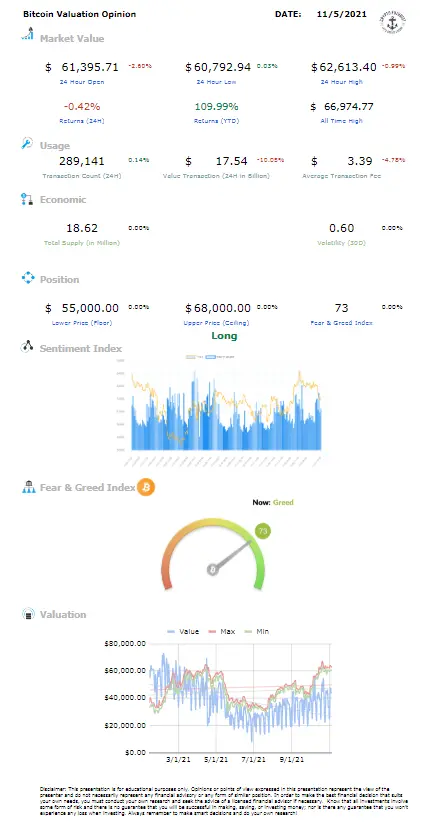Screen dimensions: 439x827
Task: Click the Position arrows icon
Action: click(27, 278)
